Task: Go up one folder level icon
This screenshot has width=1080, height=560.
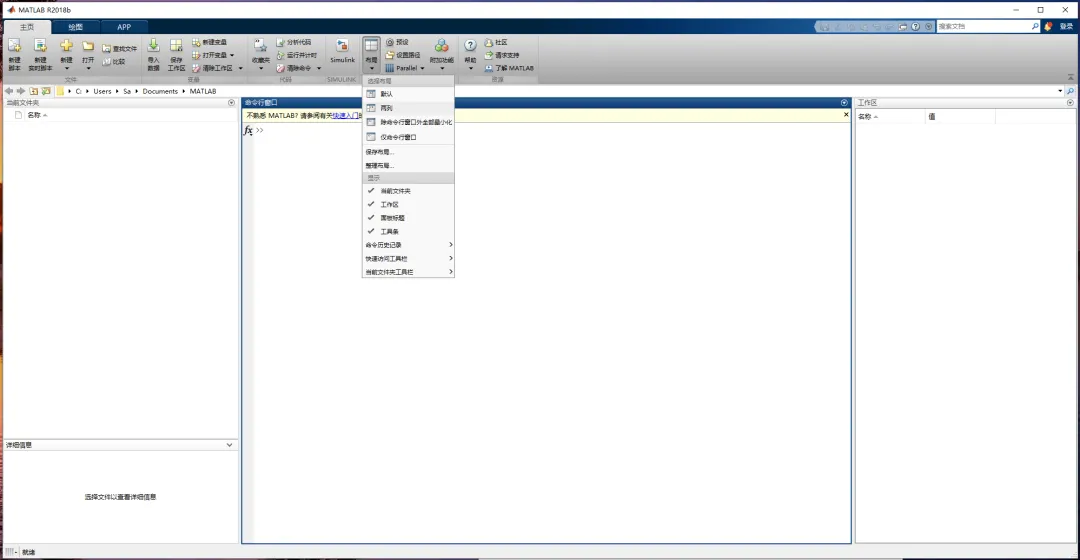Action: coord(33,91)
